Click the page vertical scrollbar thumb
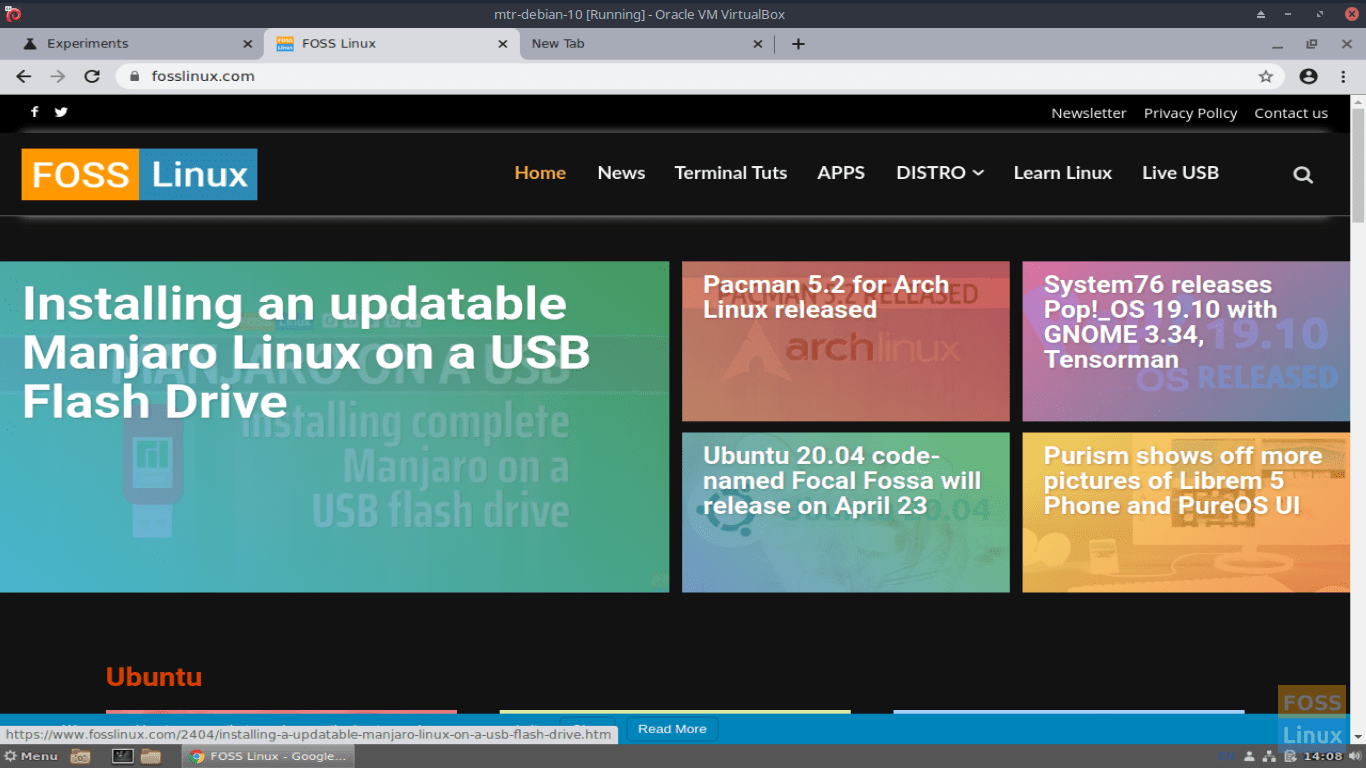The height and width of the screenshot is (768, 1366). (1358, 165)
